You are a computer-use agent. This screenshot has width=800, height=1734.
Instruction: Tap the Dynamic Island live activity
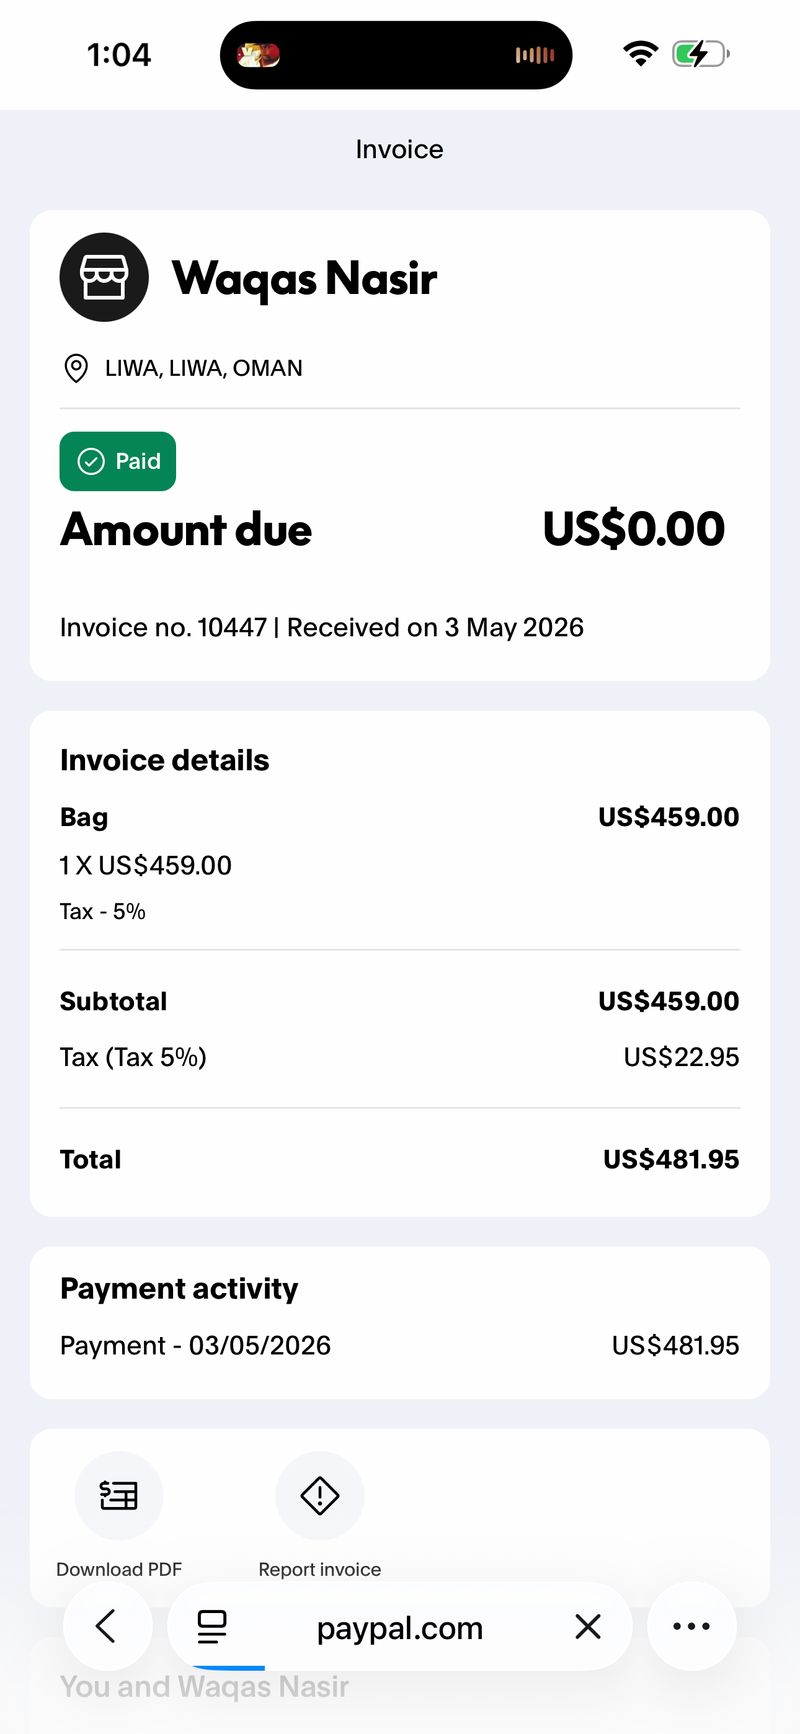click(x=396, y=55)
